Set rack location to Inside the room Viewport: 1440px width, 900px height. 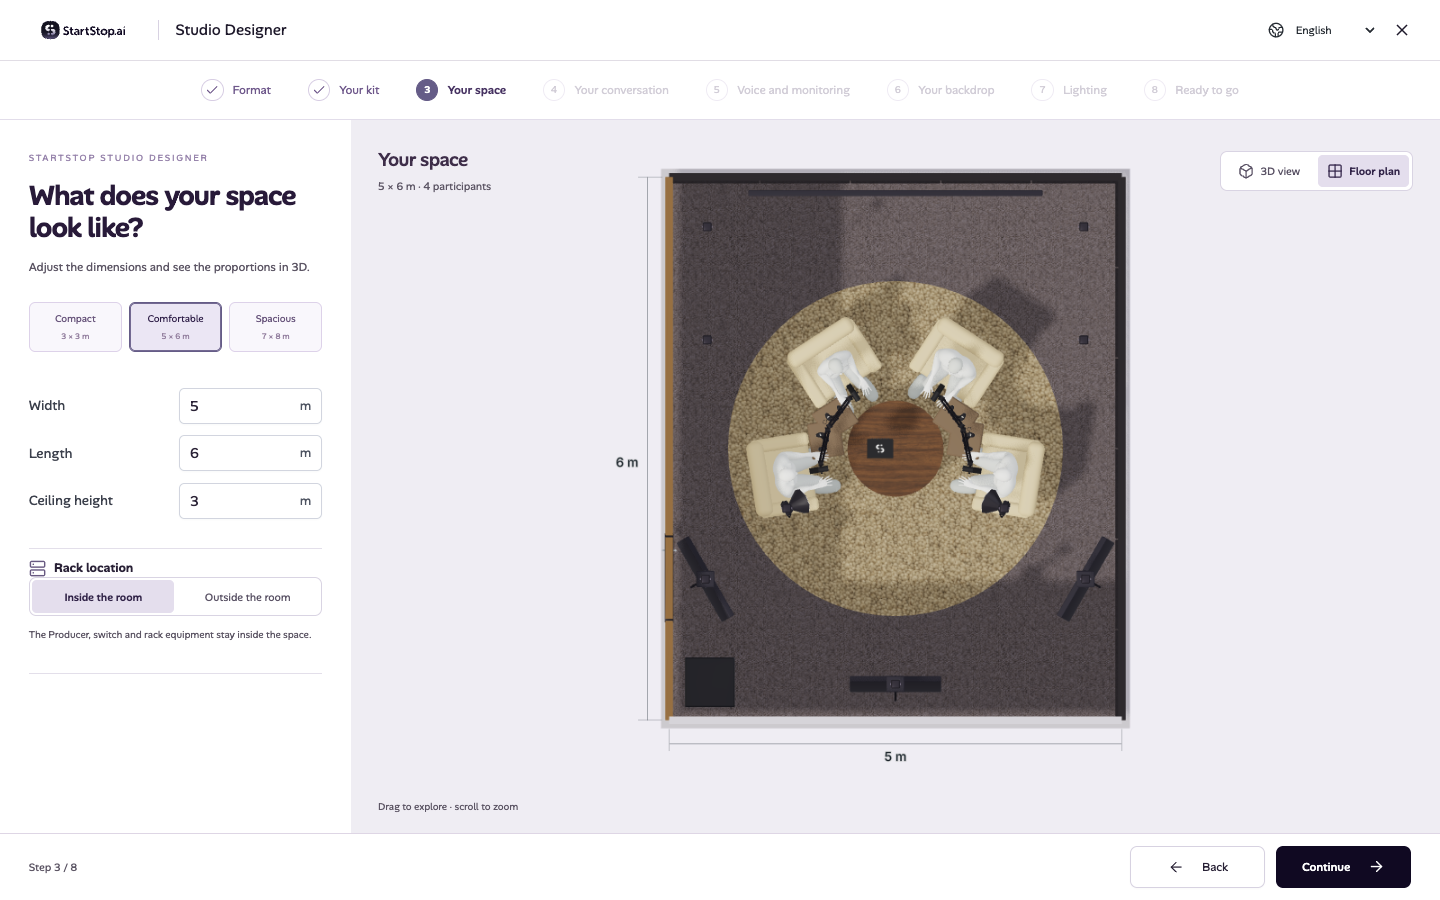(103, 597)
